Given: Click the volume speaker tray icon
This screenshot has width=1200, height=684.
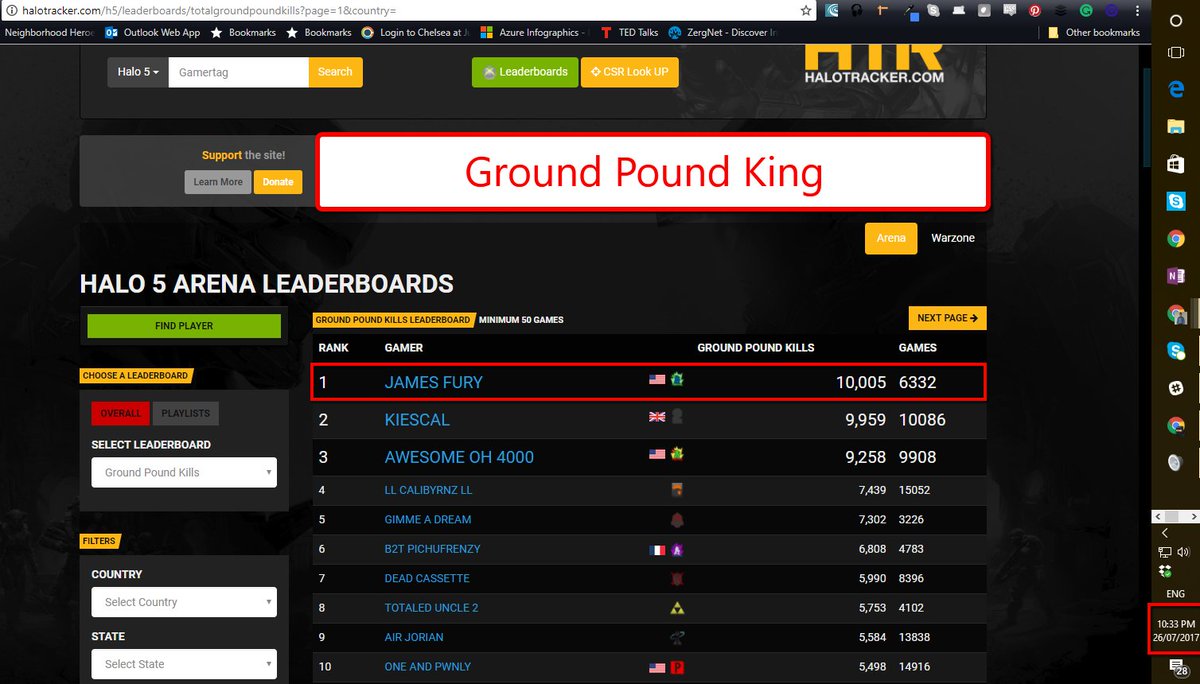Looking at the screenshot, I should (1184, 552).
